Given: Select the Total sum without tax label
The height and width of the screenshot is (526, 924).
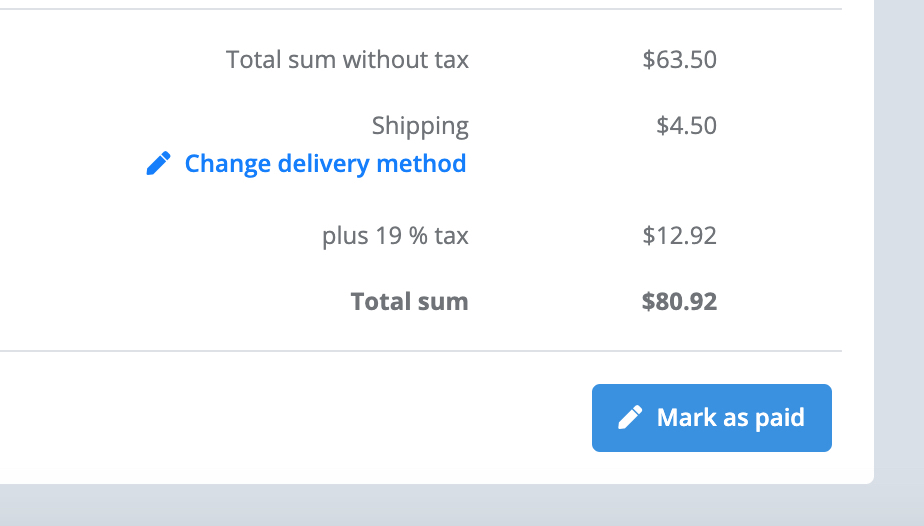Looking at the screenshot, I should tap(348, 59).
